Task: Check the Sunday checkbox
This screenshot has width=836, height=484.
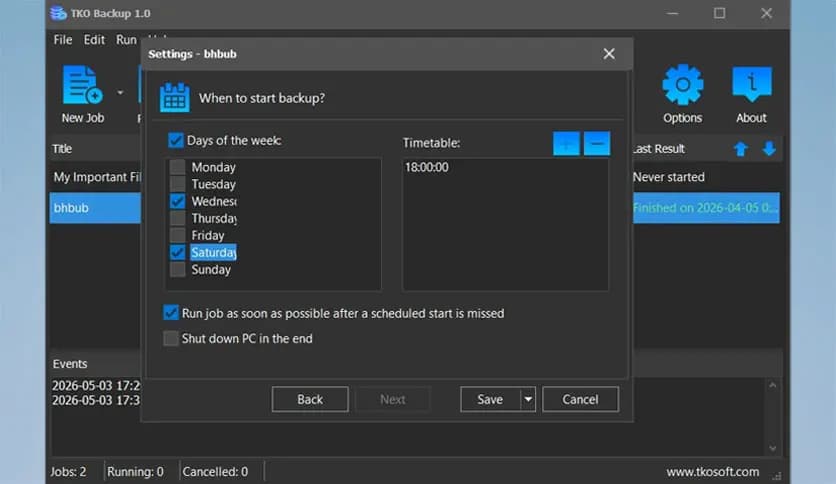Action: [178, 269]
